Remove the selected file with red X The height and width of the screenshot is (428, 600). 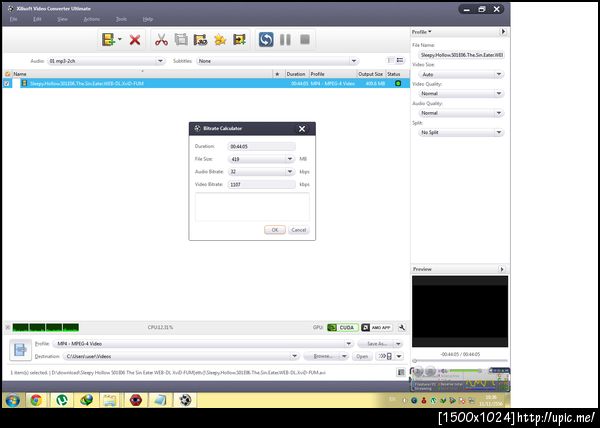(135, 39)
